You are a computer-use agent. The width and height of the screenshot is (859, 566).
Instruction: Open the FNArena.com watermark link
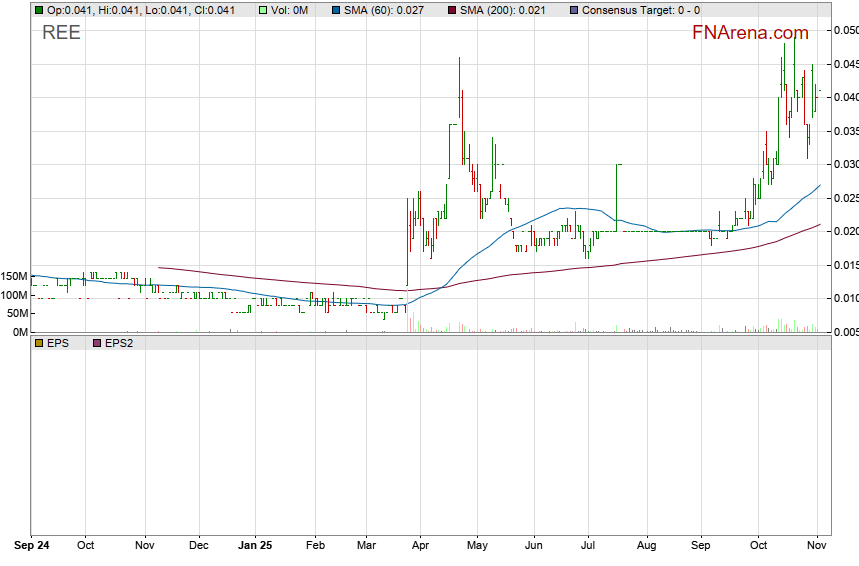pyautogui.click(x=749, y=32)
